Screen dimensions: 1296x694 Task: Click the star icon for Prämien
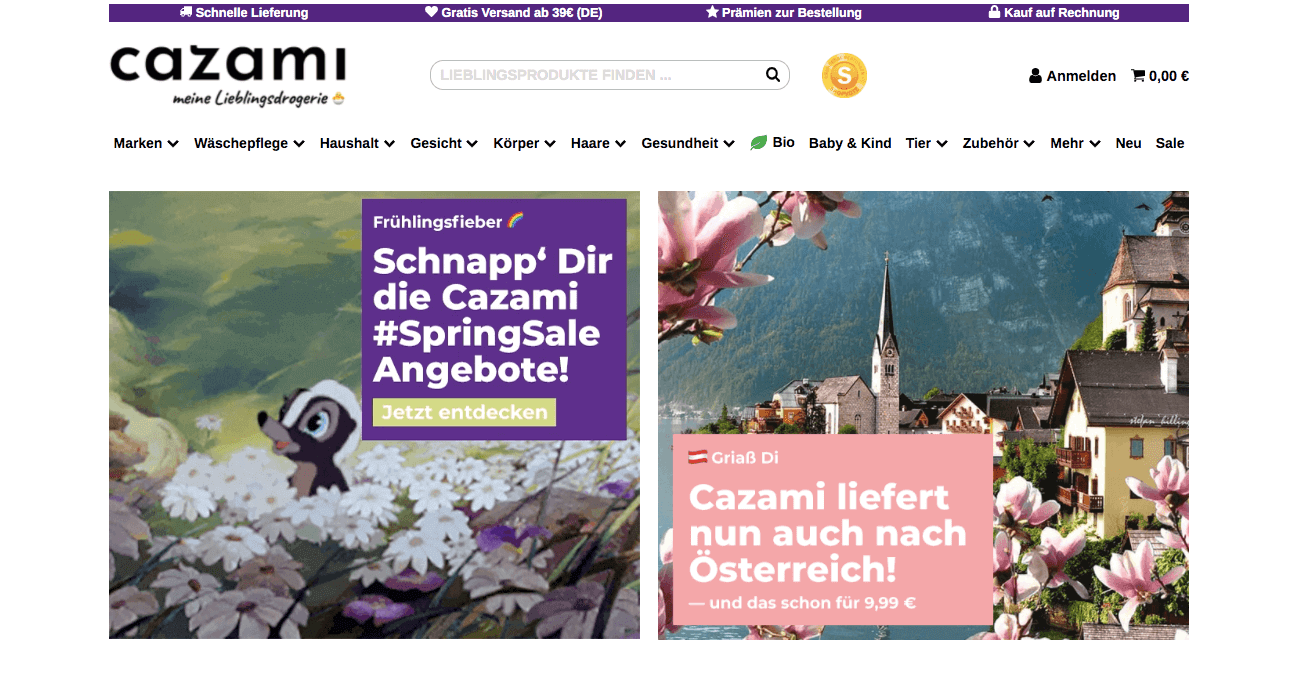click(712, 13)
